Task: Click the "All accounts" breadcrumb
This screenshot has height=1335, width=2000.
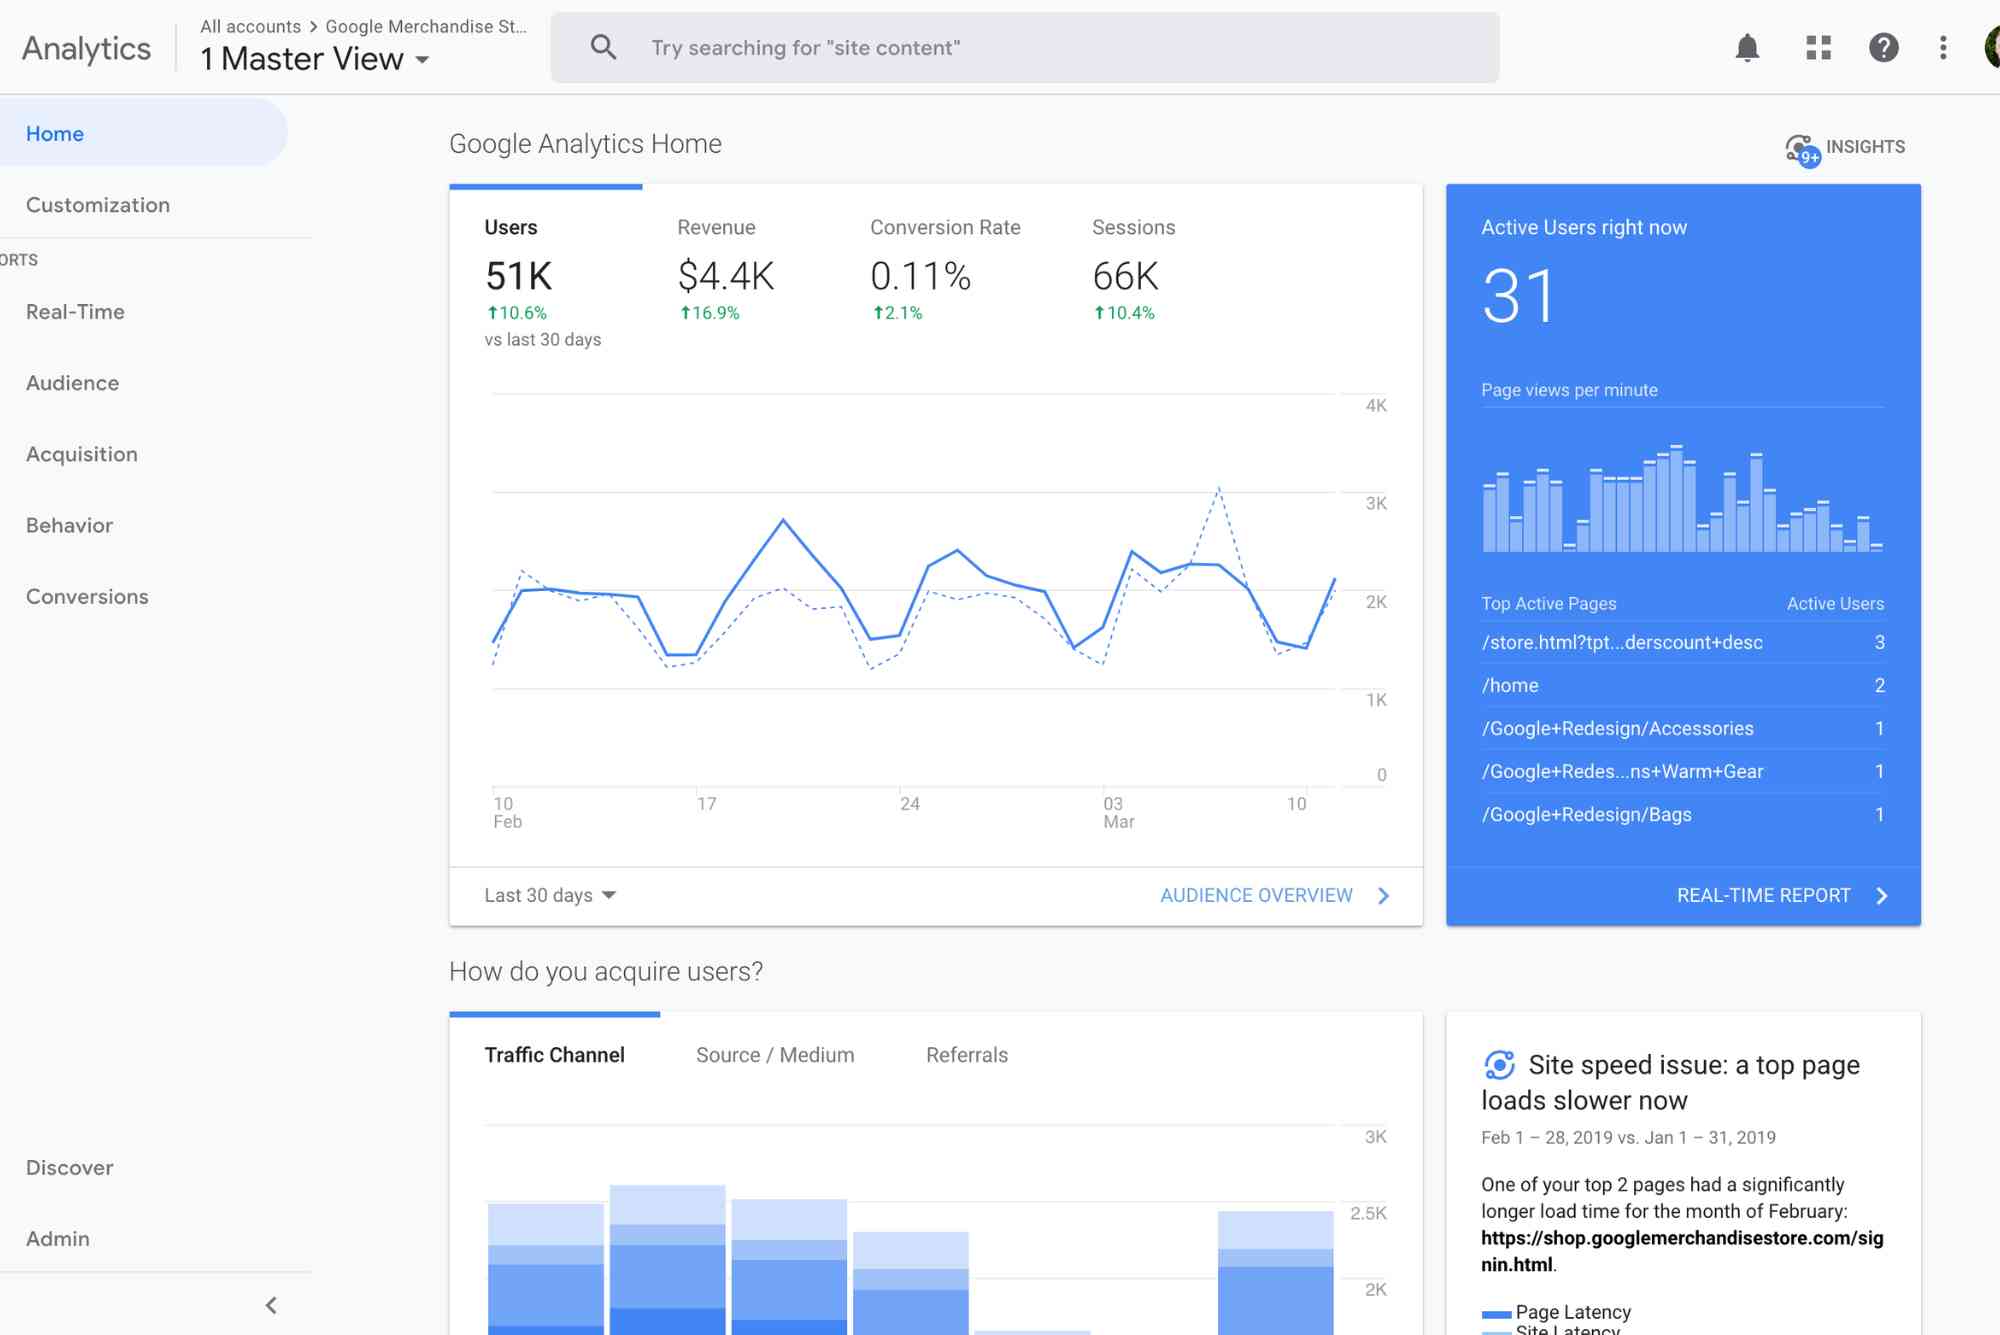Action: coord(250,26)
